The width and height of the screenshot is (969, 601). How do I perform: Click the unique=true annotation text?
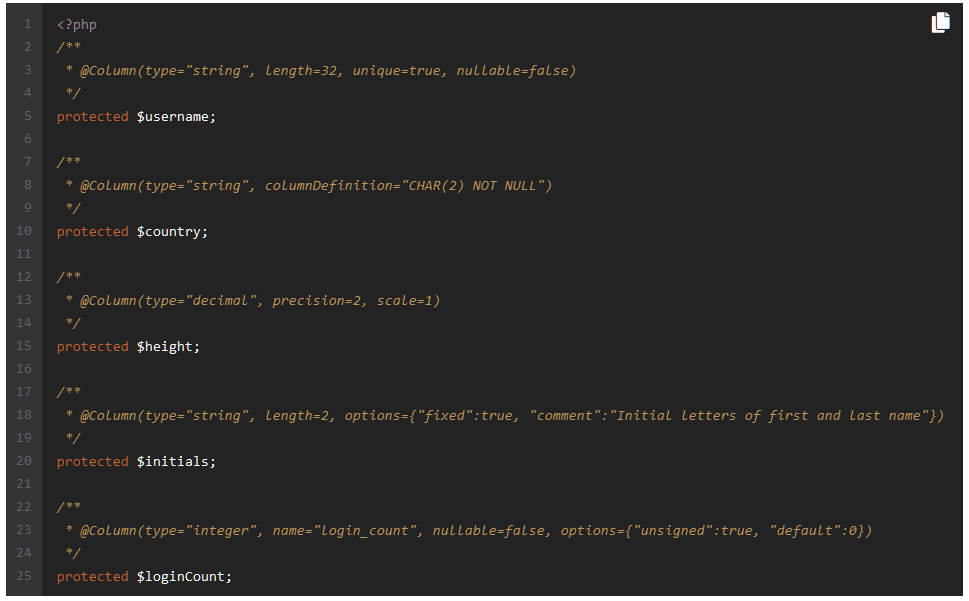pos(397,71)
